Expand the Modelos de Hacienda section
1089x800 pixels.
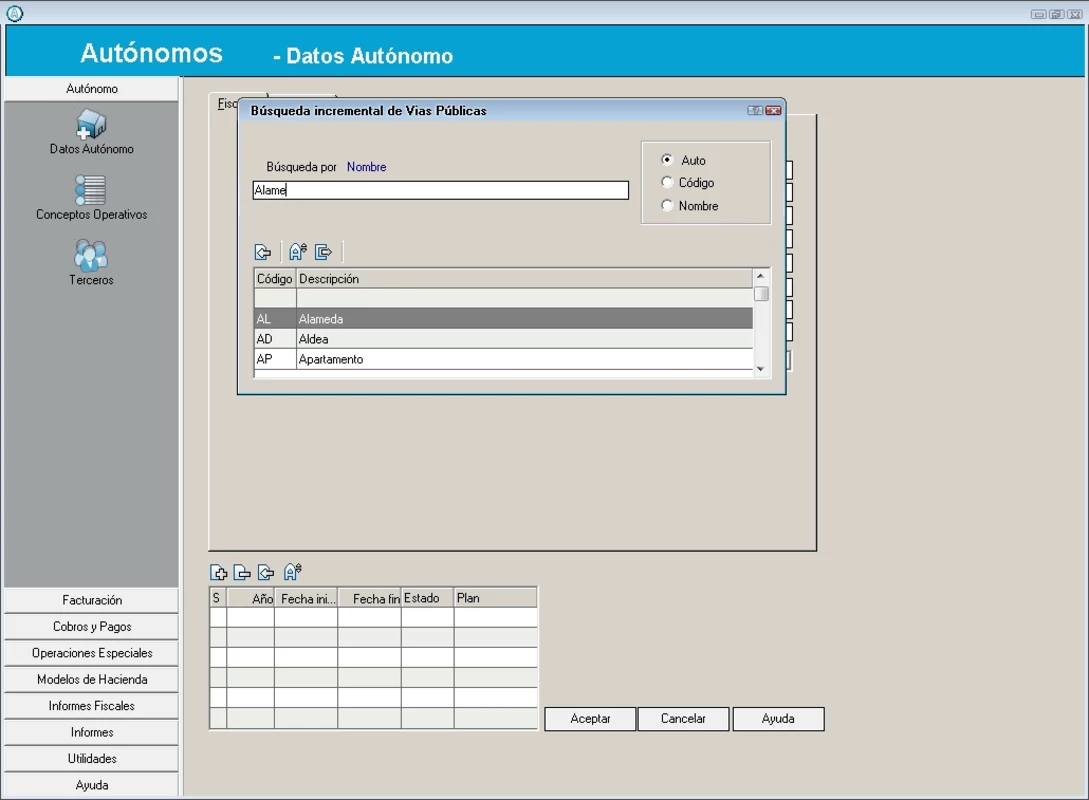pos(92,679)
